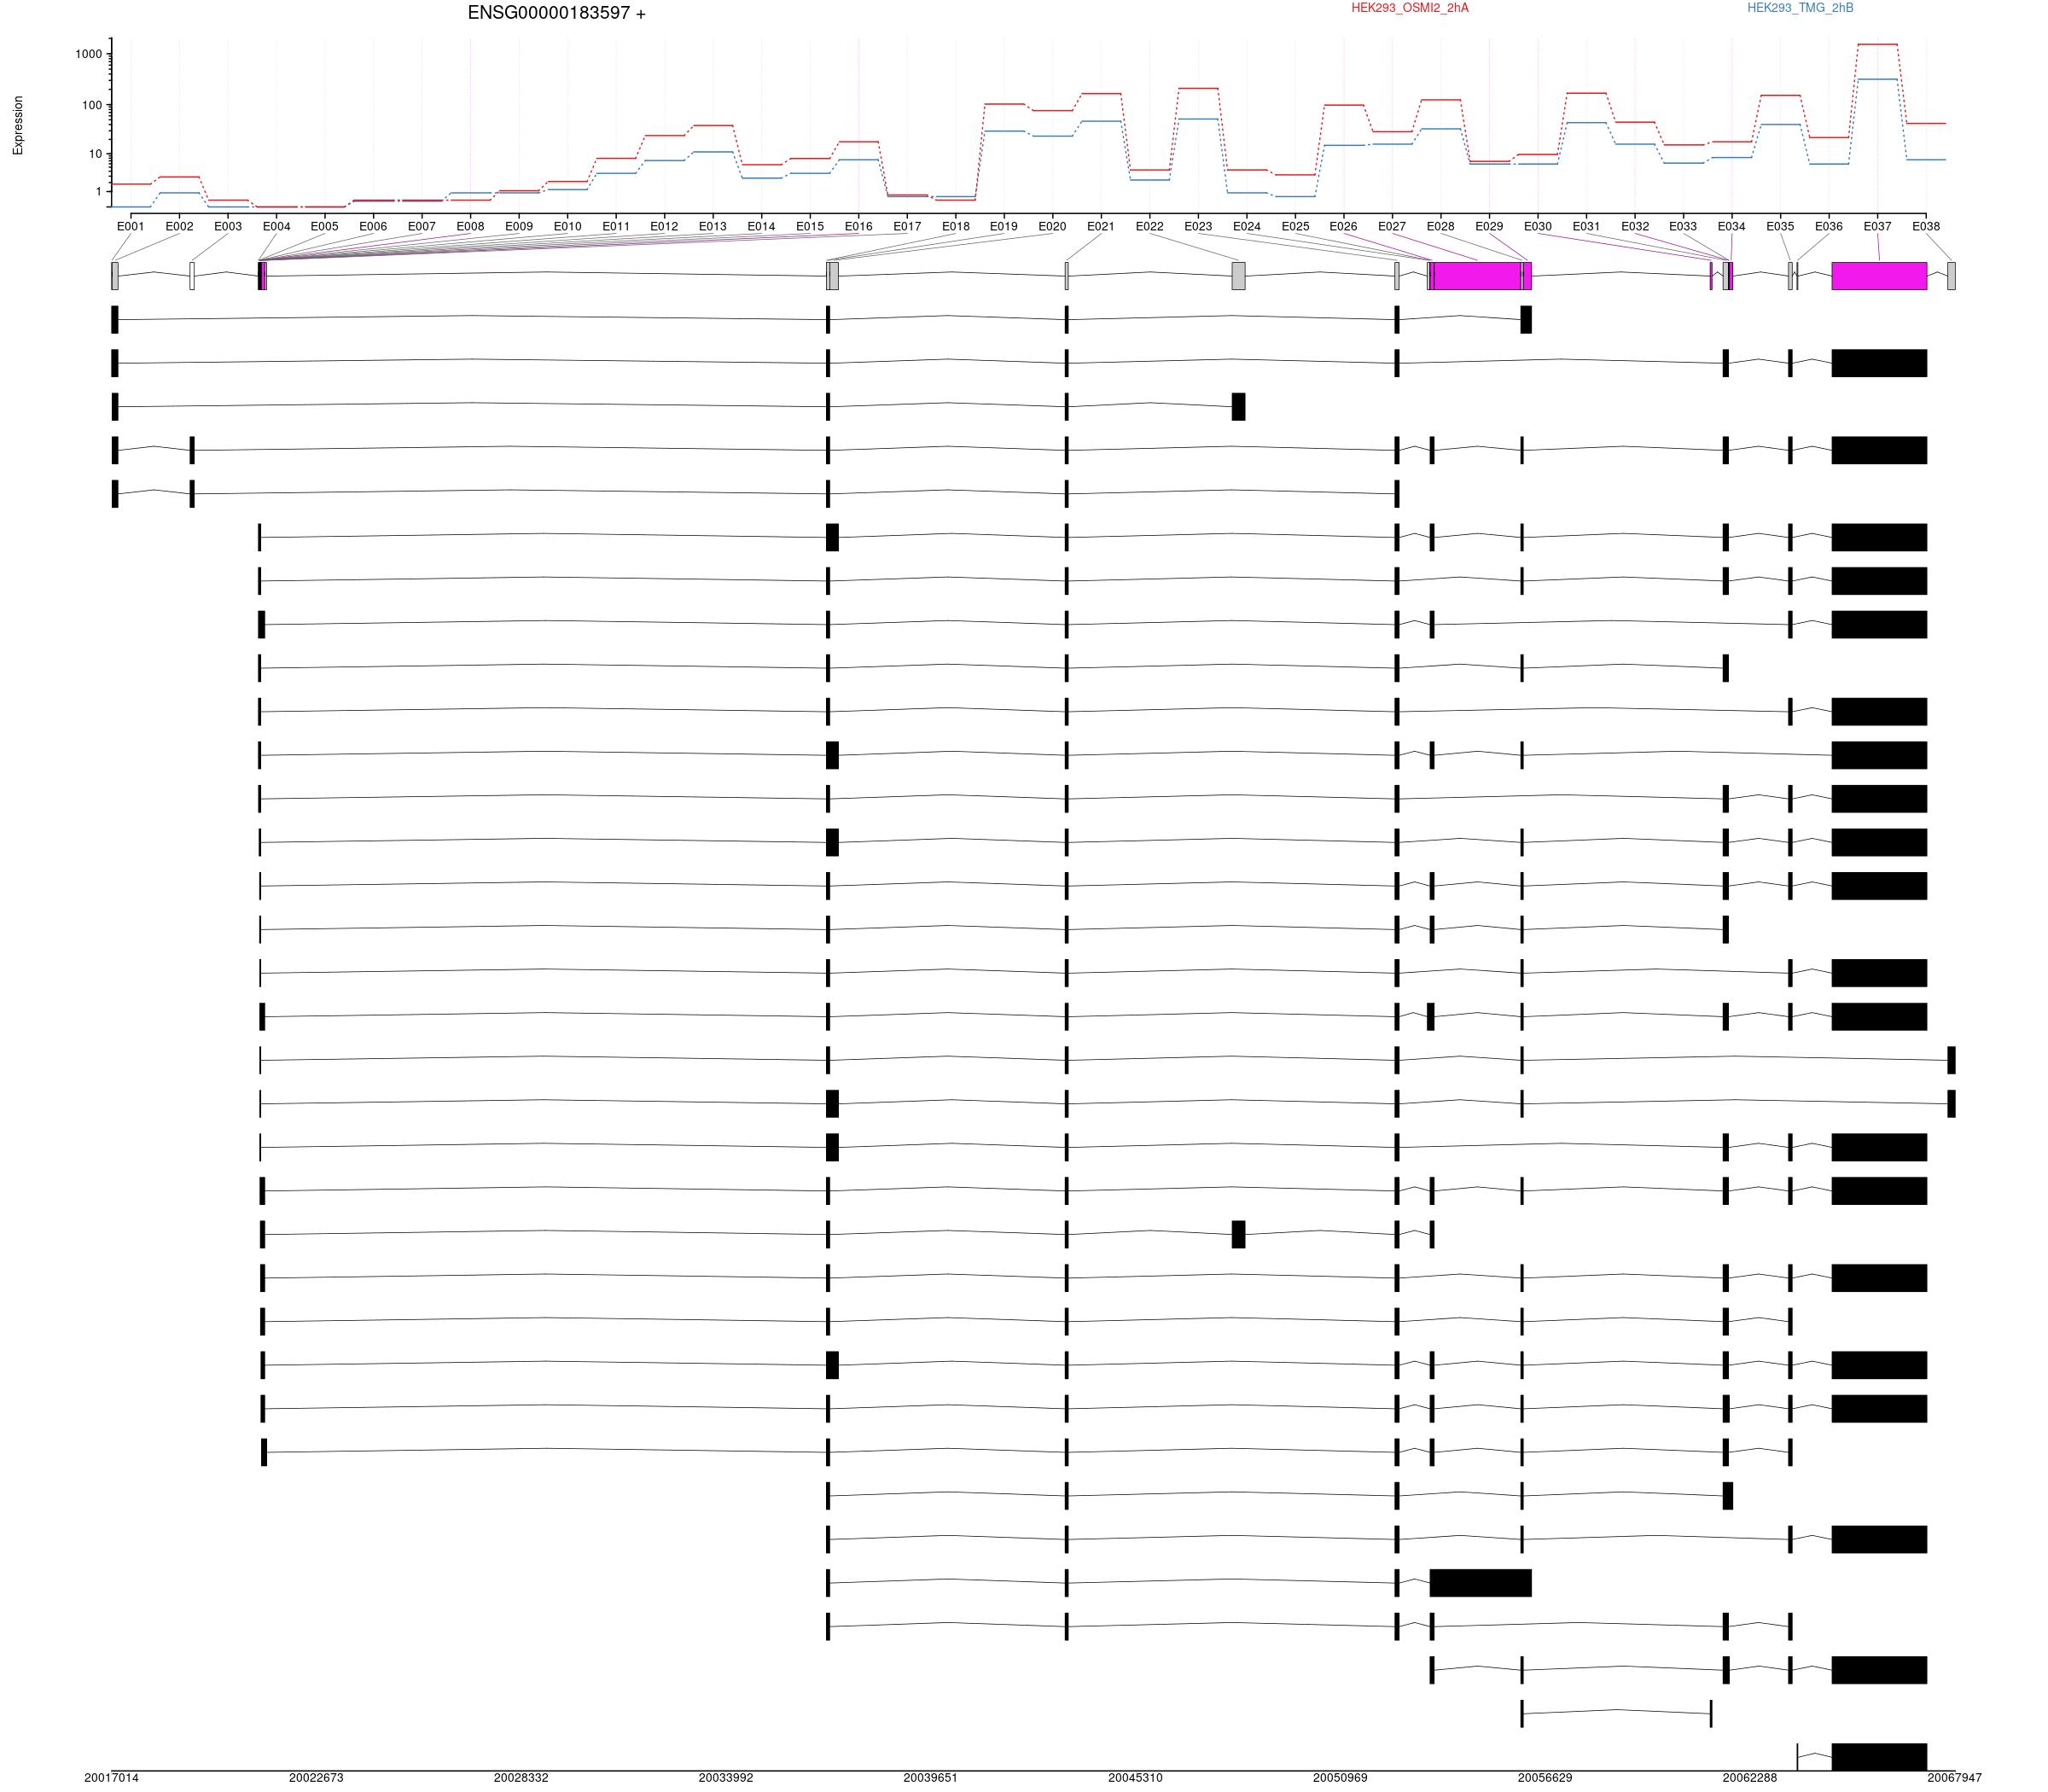Click exon bin label E012
This screenshot has height=1792, width=2048.
[x=664, y=227]
